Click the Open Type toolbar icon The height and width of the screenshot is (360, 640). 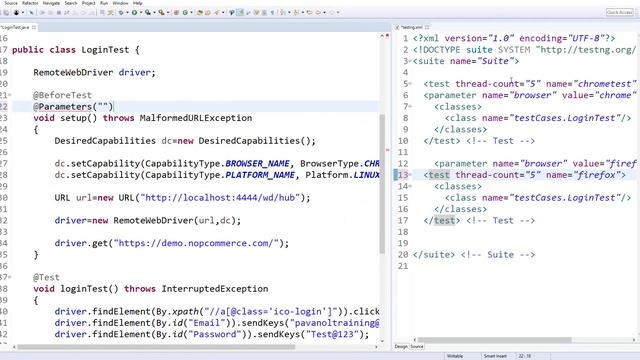click(x=200, y=13)
